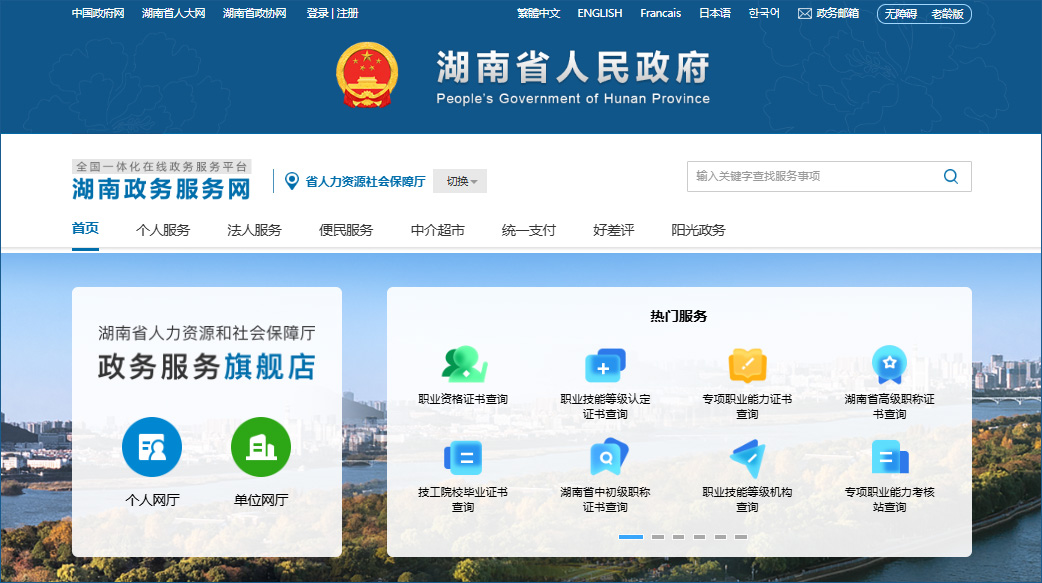The height and width of the screenshot is (583, 1042).
Task: Open the 好差评 navigation tab
Action: click(x=613, y=230)
